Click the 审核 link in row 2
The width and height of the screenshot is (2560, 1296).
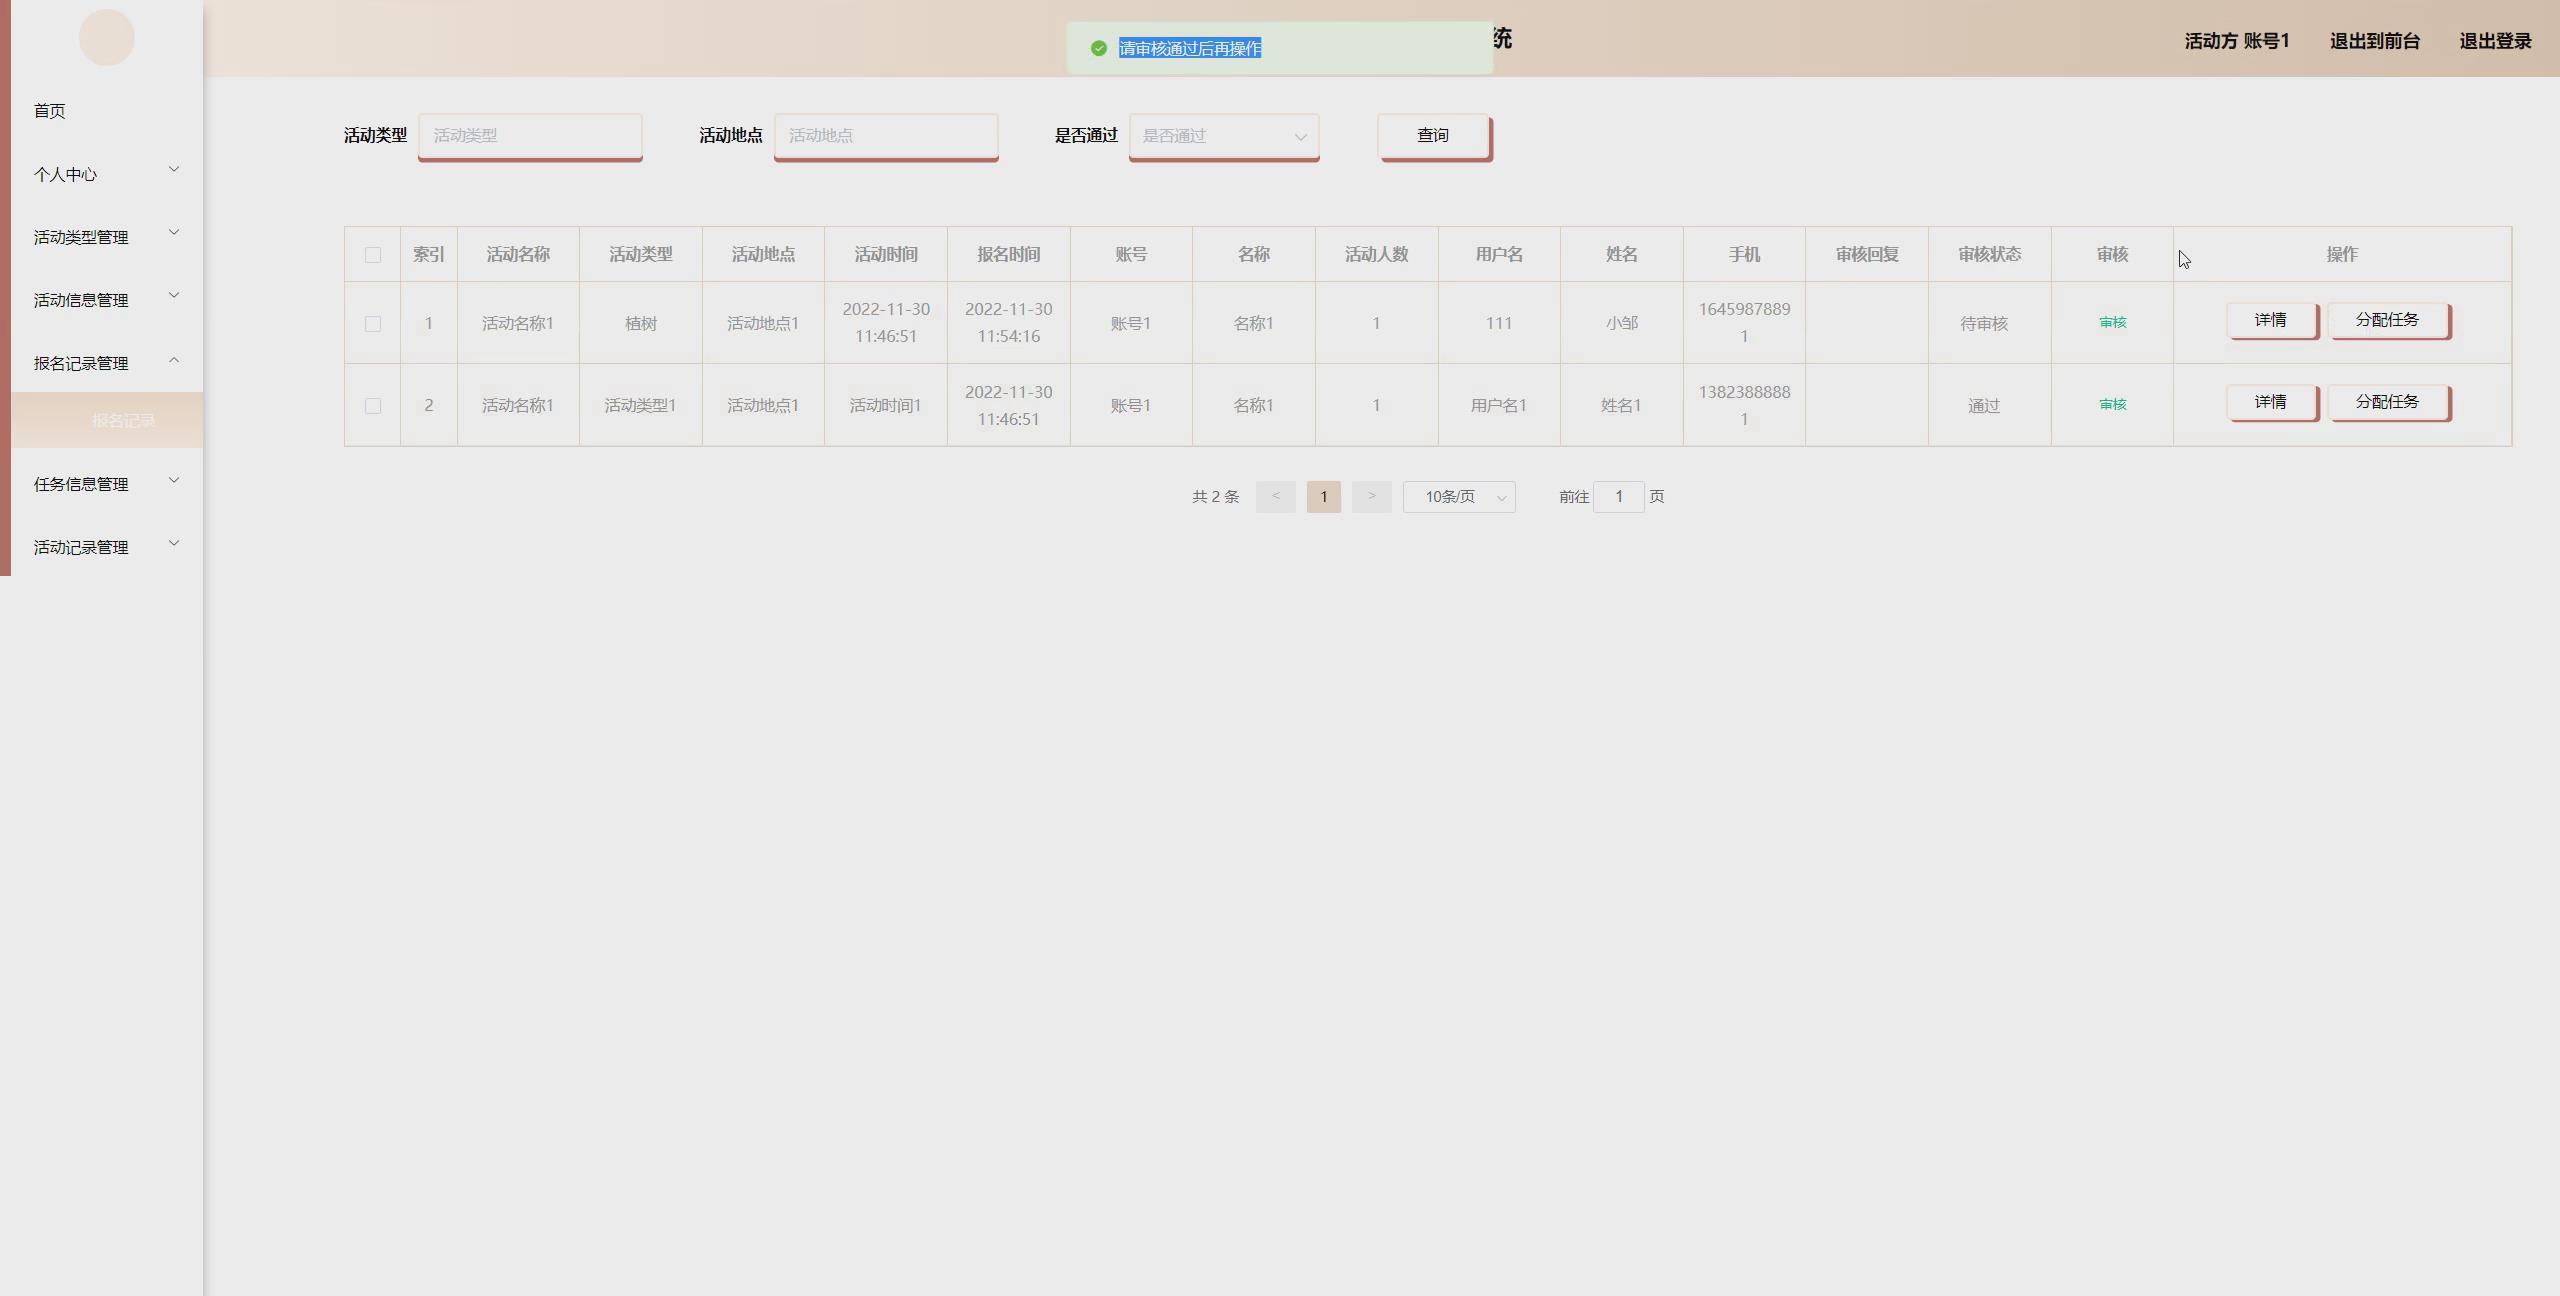click(2112, 405)
